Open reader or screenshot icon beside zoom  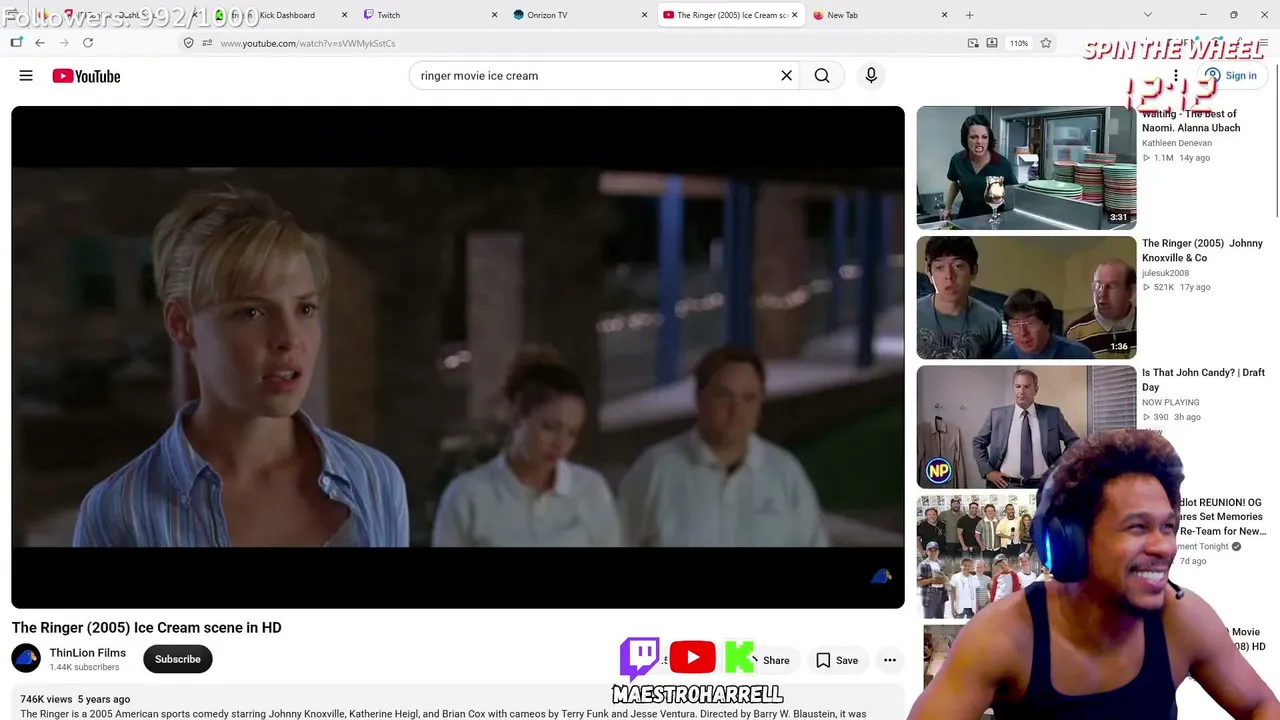pyautogui.click(x=992, y=43)
